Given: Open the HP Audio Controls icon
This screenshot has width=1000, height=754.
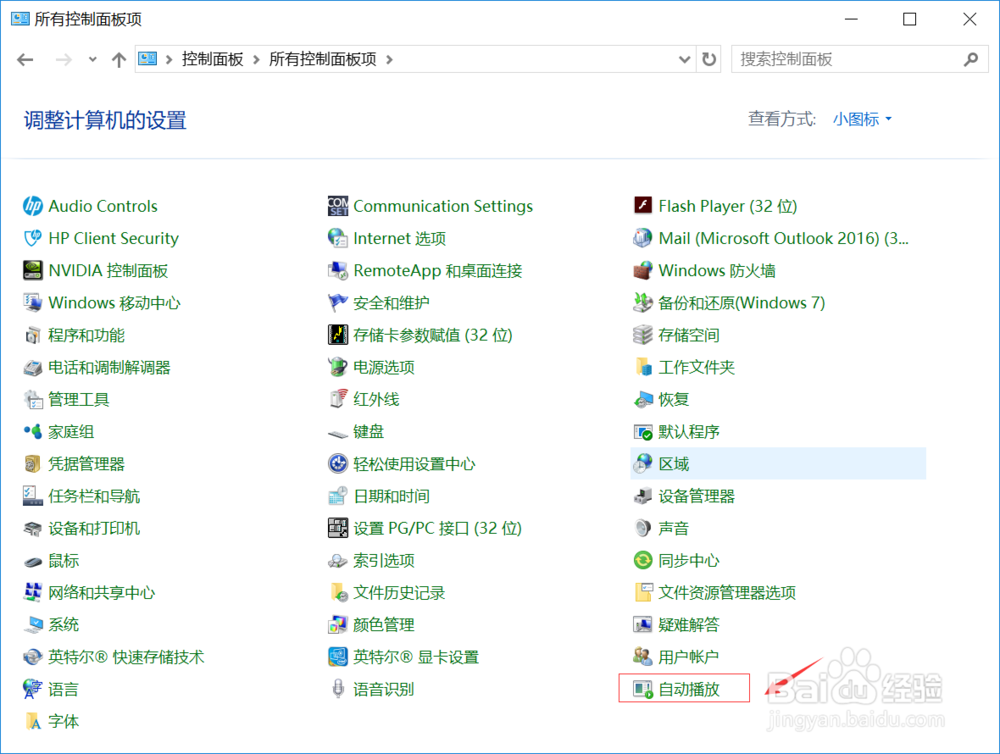Looking at the screenshot, I should [x=33, y=206].
